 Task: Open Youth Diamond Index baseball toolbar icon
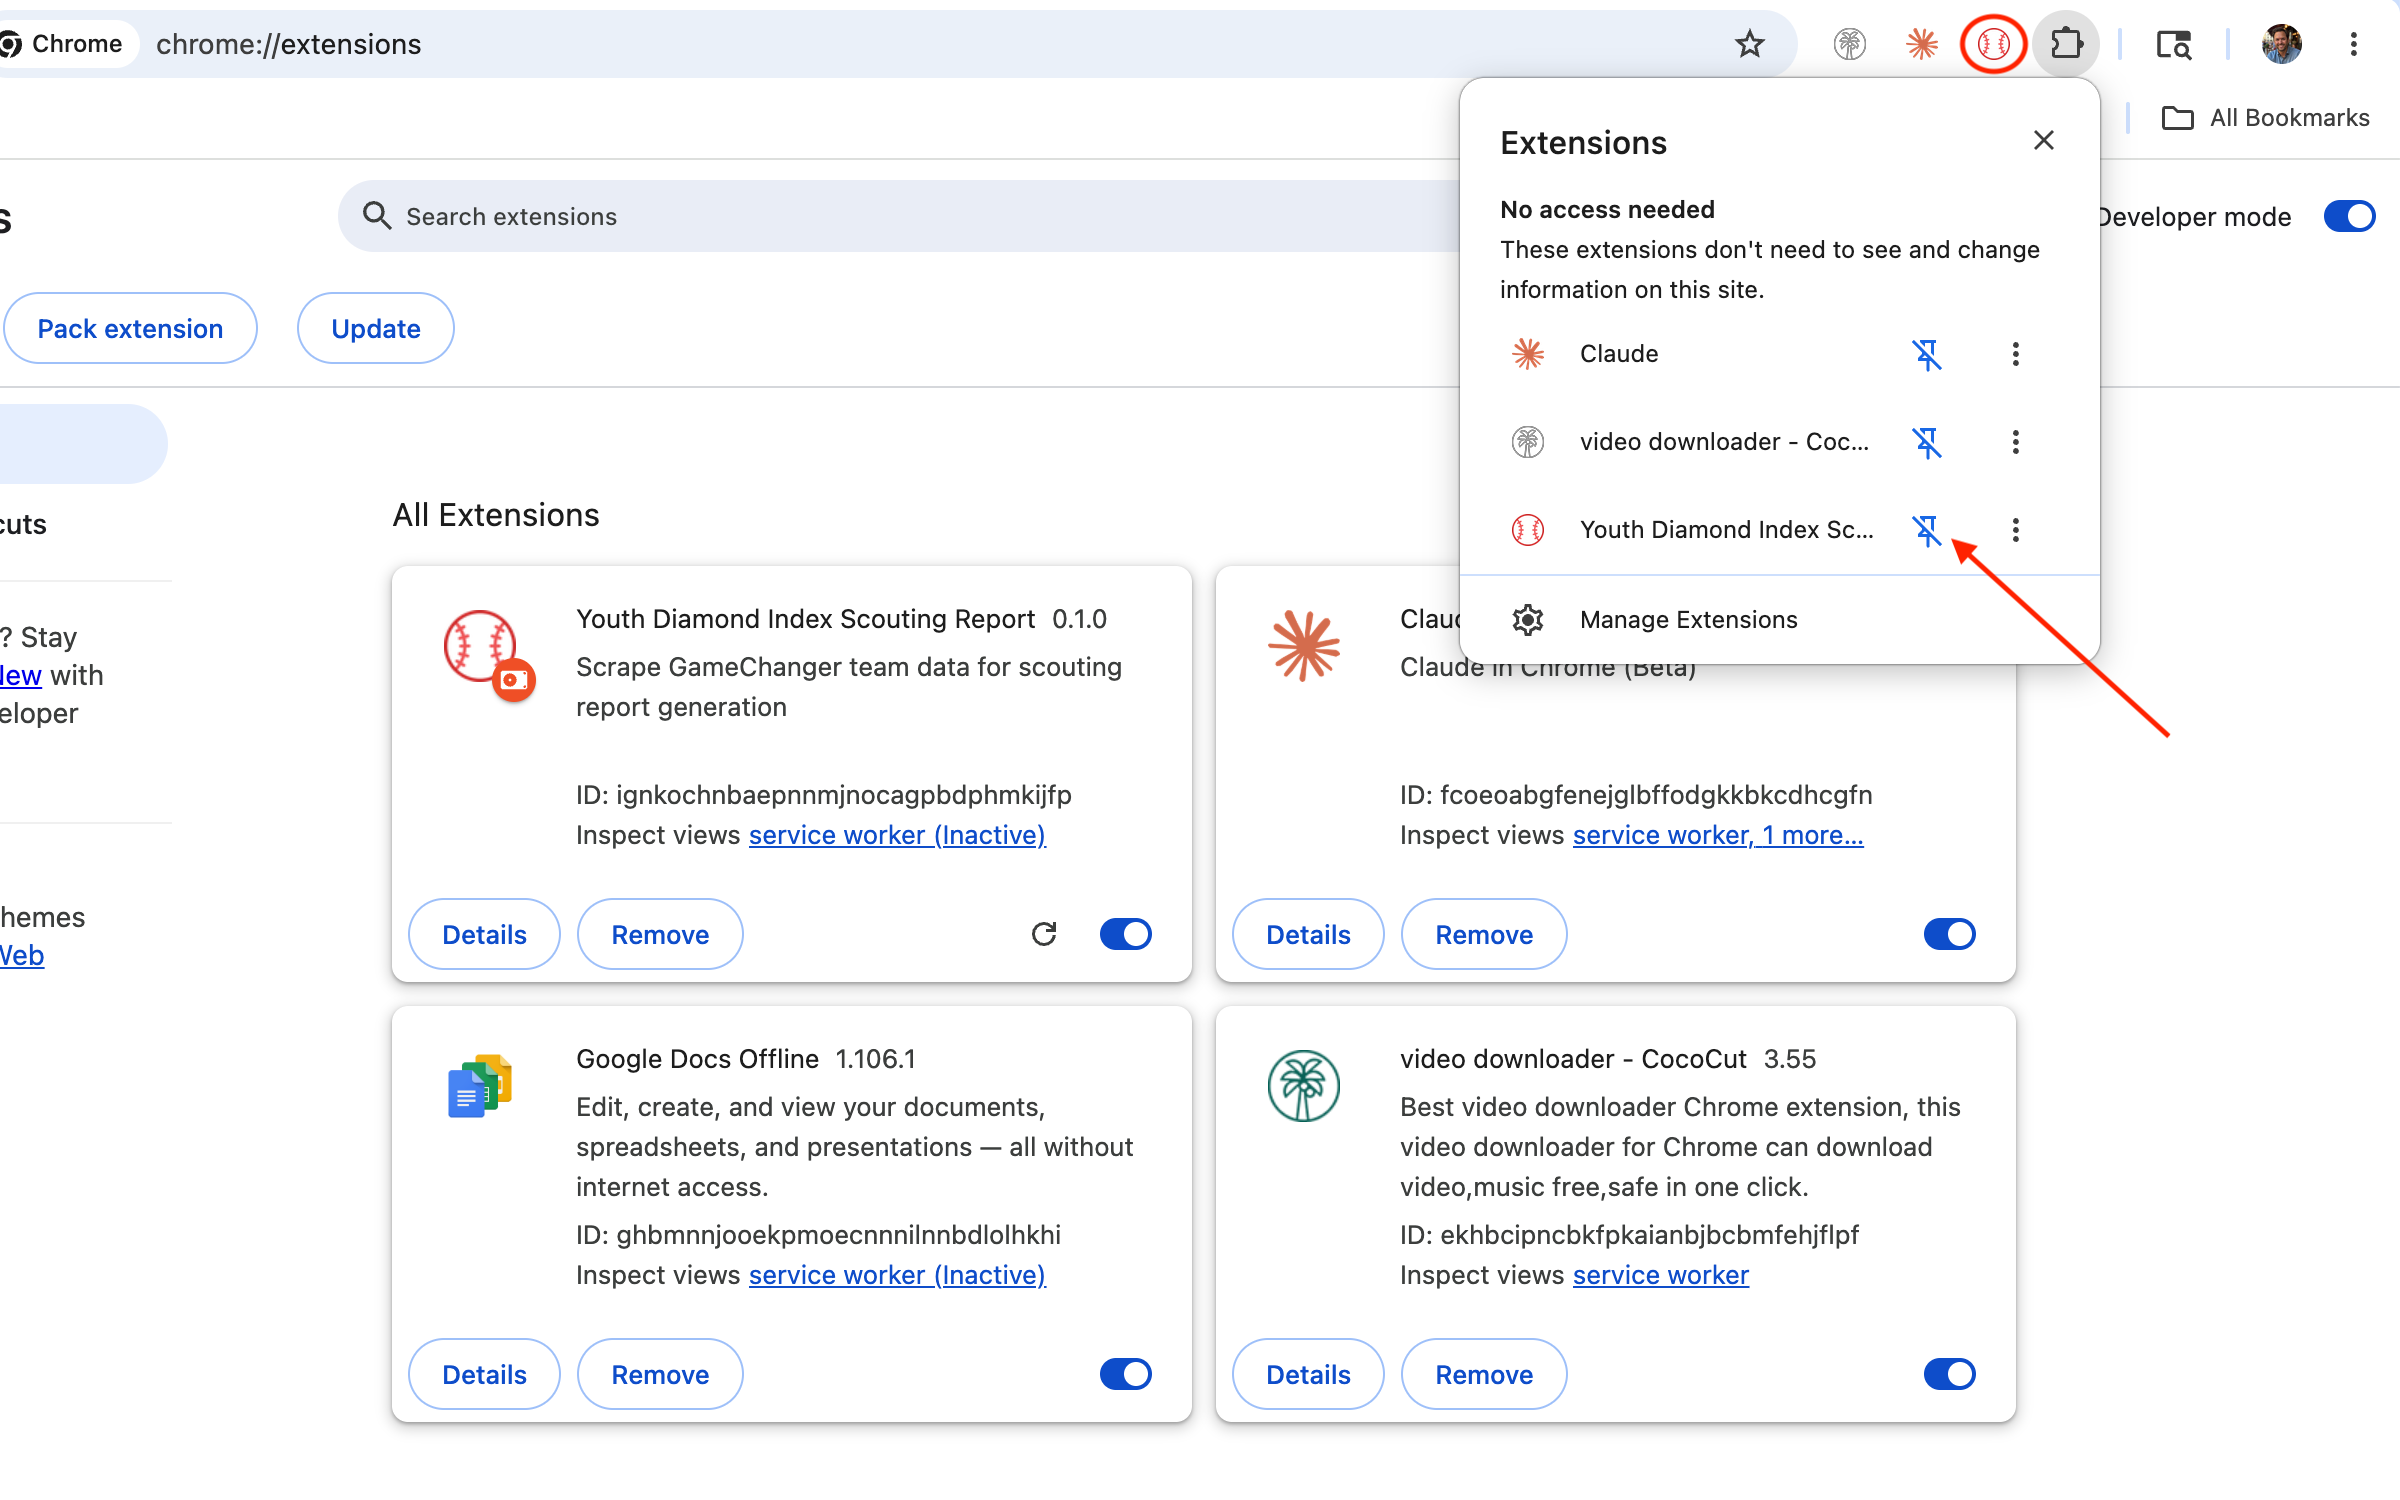pos(1993,44)
